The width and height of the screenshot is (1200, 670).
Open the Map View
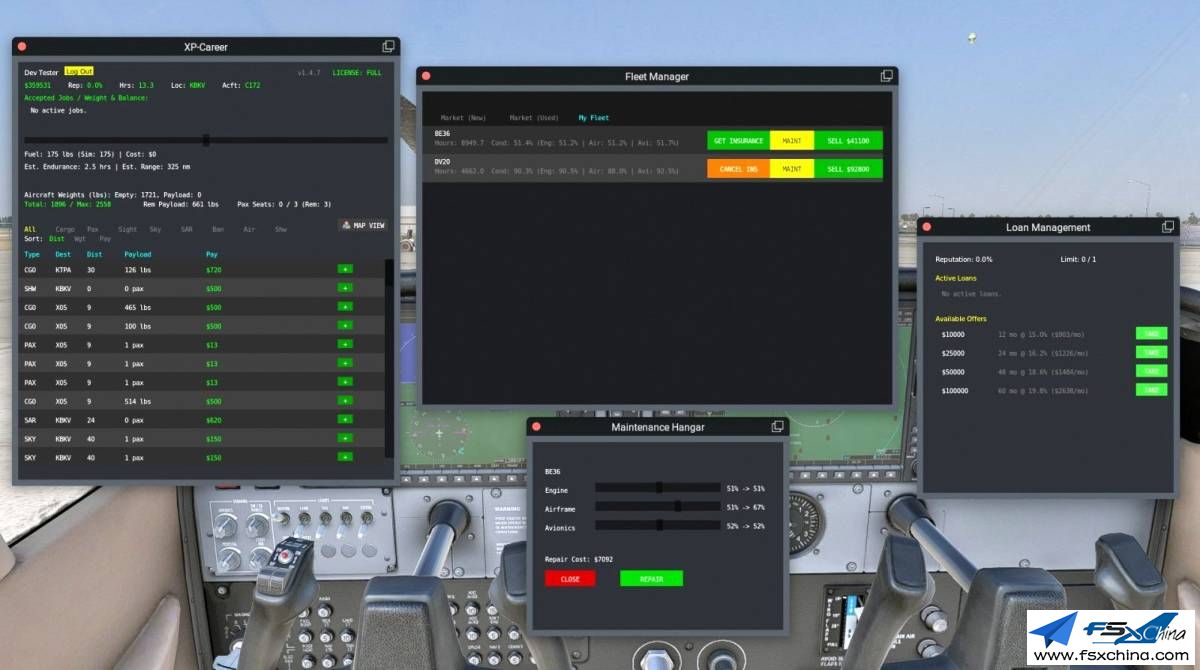point(363,226)
